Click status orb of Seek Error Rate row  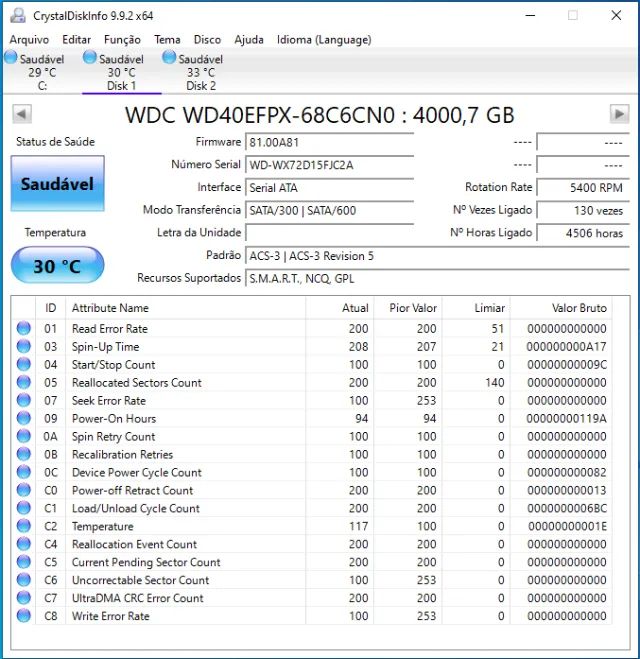coord(24,400)
